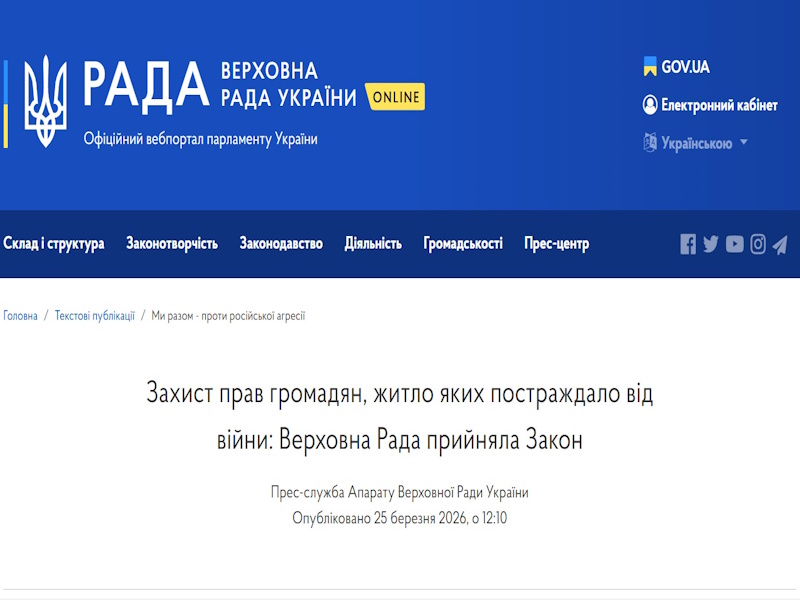Open the Twitter social icon
The width and height of the screenshot is (800, 600).
coord(711,244)
